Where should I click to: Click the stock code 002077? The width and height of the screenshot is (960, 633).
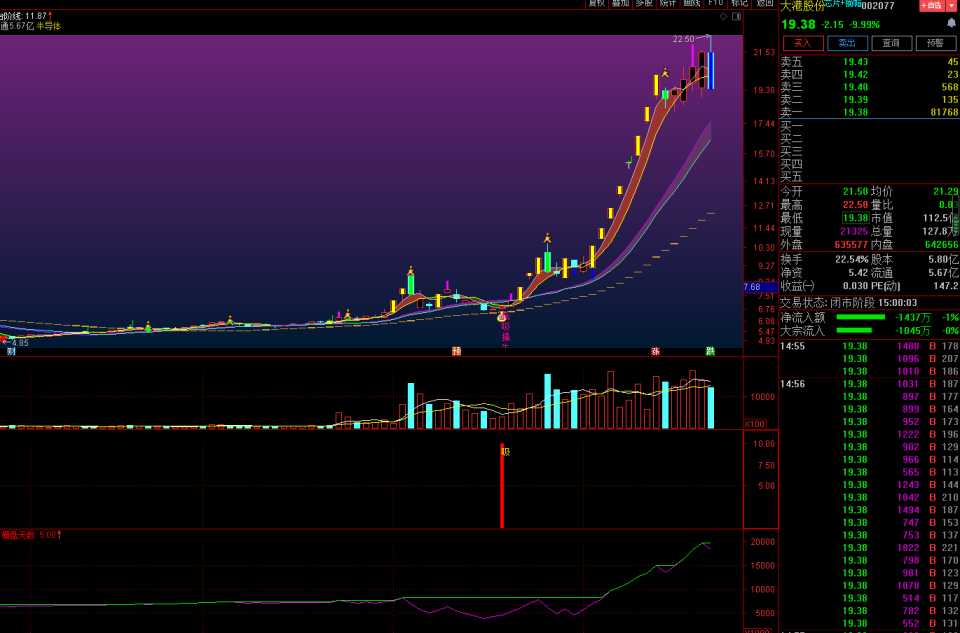[878, 6]
